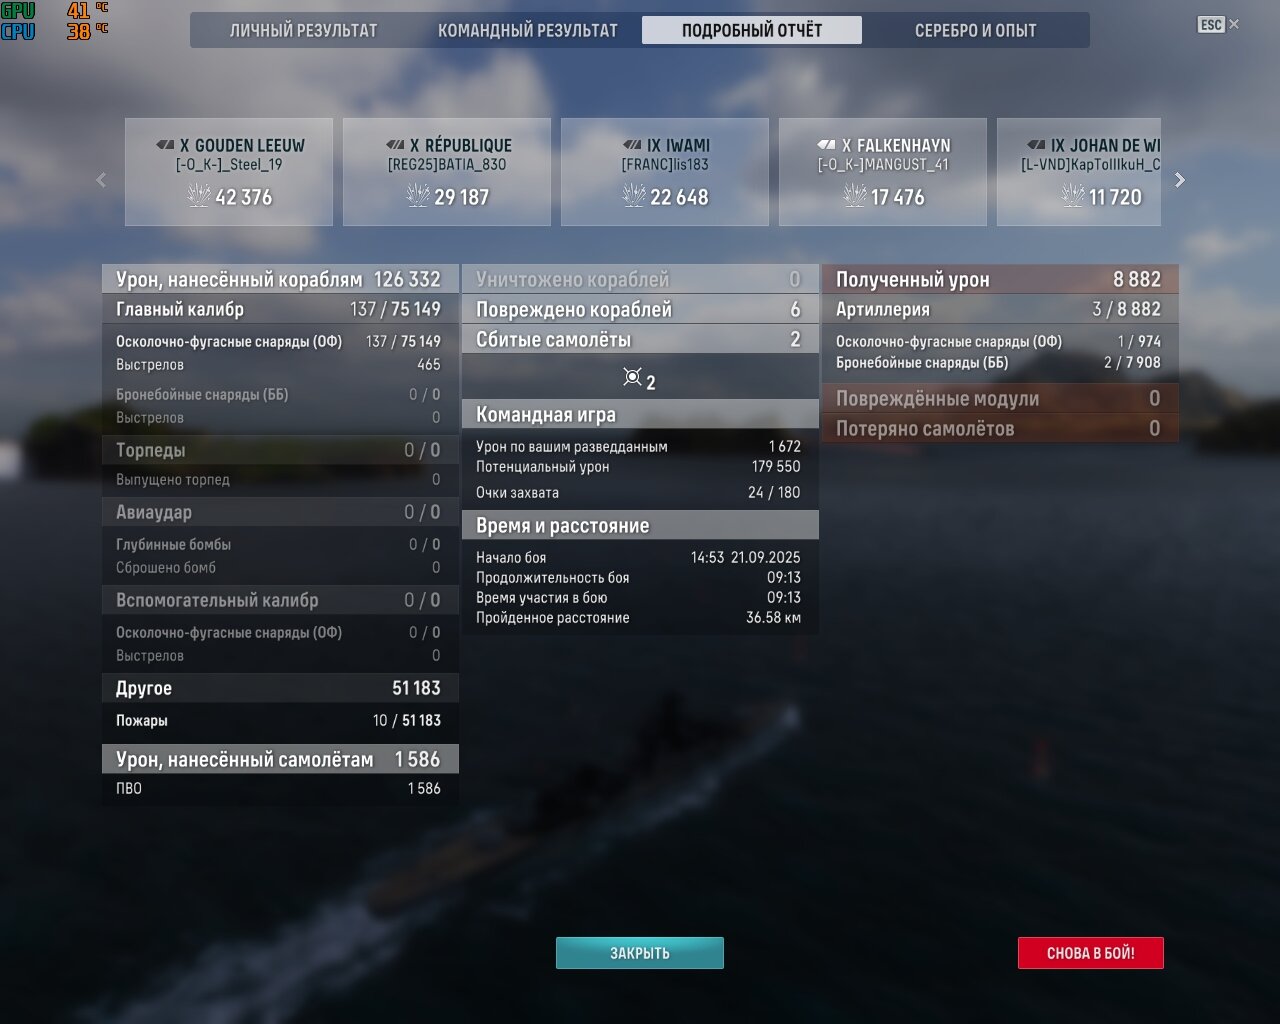Screen dimensions: 1280x1024
Task: Click the red Снова в бой! button
Action: [1090, 953]
